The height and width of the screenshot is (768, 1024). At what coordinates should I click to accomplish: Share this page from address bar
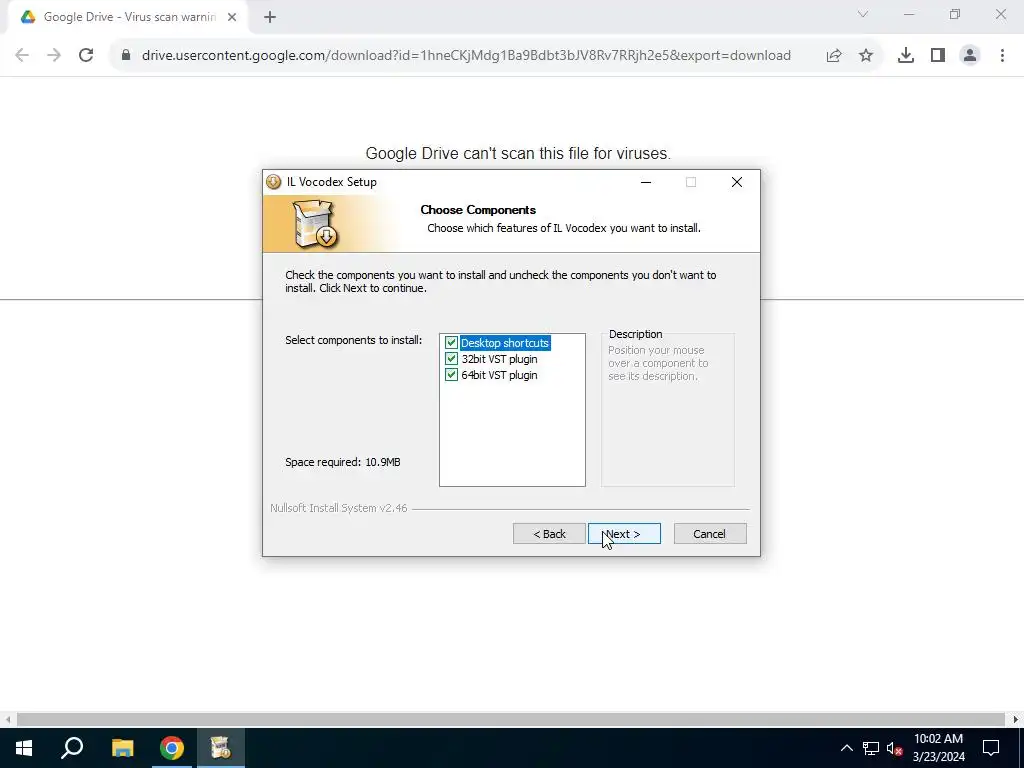pyautogui.click(x=834, y=56)
